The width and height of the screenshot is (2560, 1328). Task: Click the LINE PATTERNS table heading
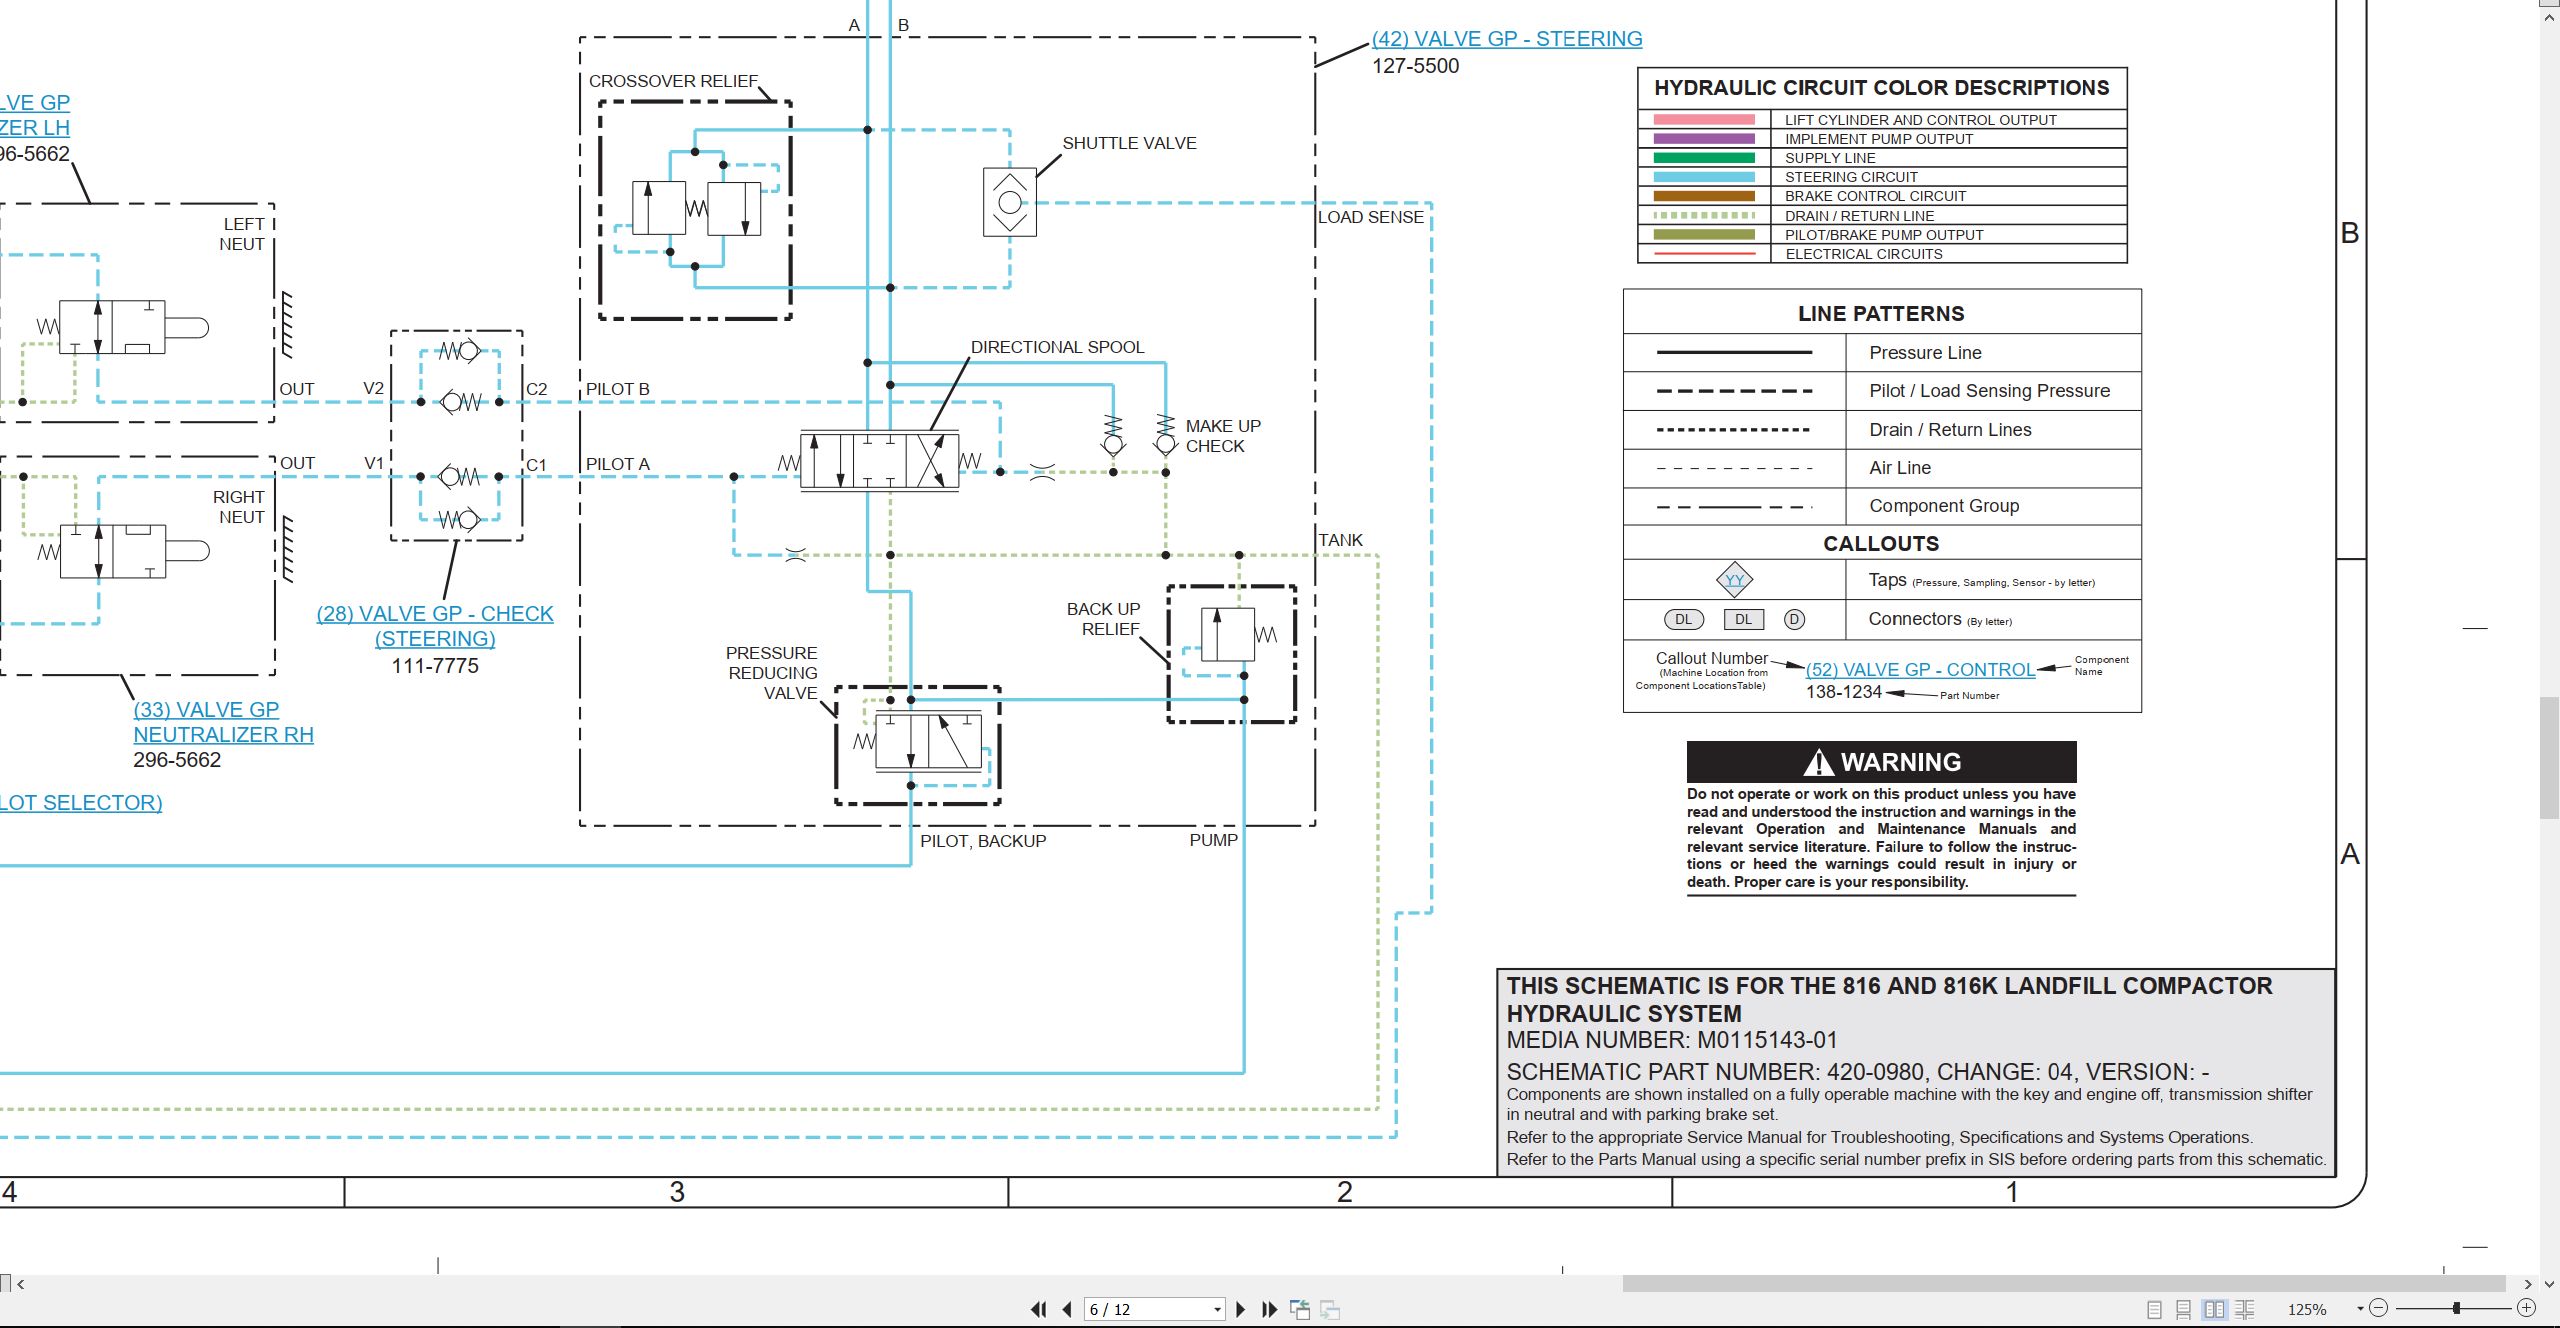pos(1881,313)
